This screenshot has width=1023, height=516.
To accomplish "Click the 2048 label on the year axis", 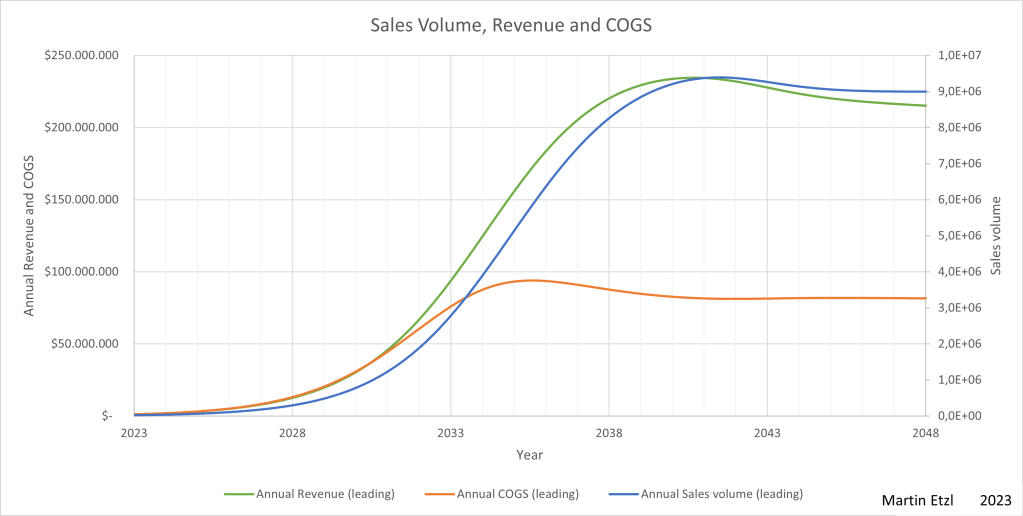I will pyautogui.click(x=925, y=434).
